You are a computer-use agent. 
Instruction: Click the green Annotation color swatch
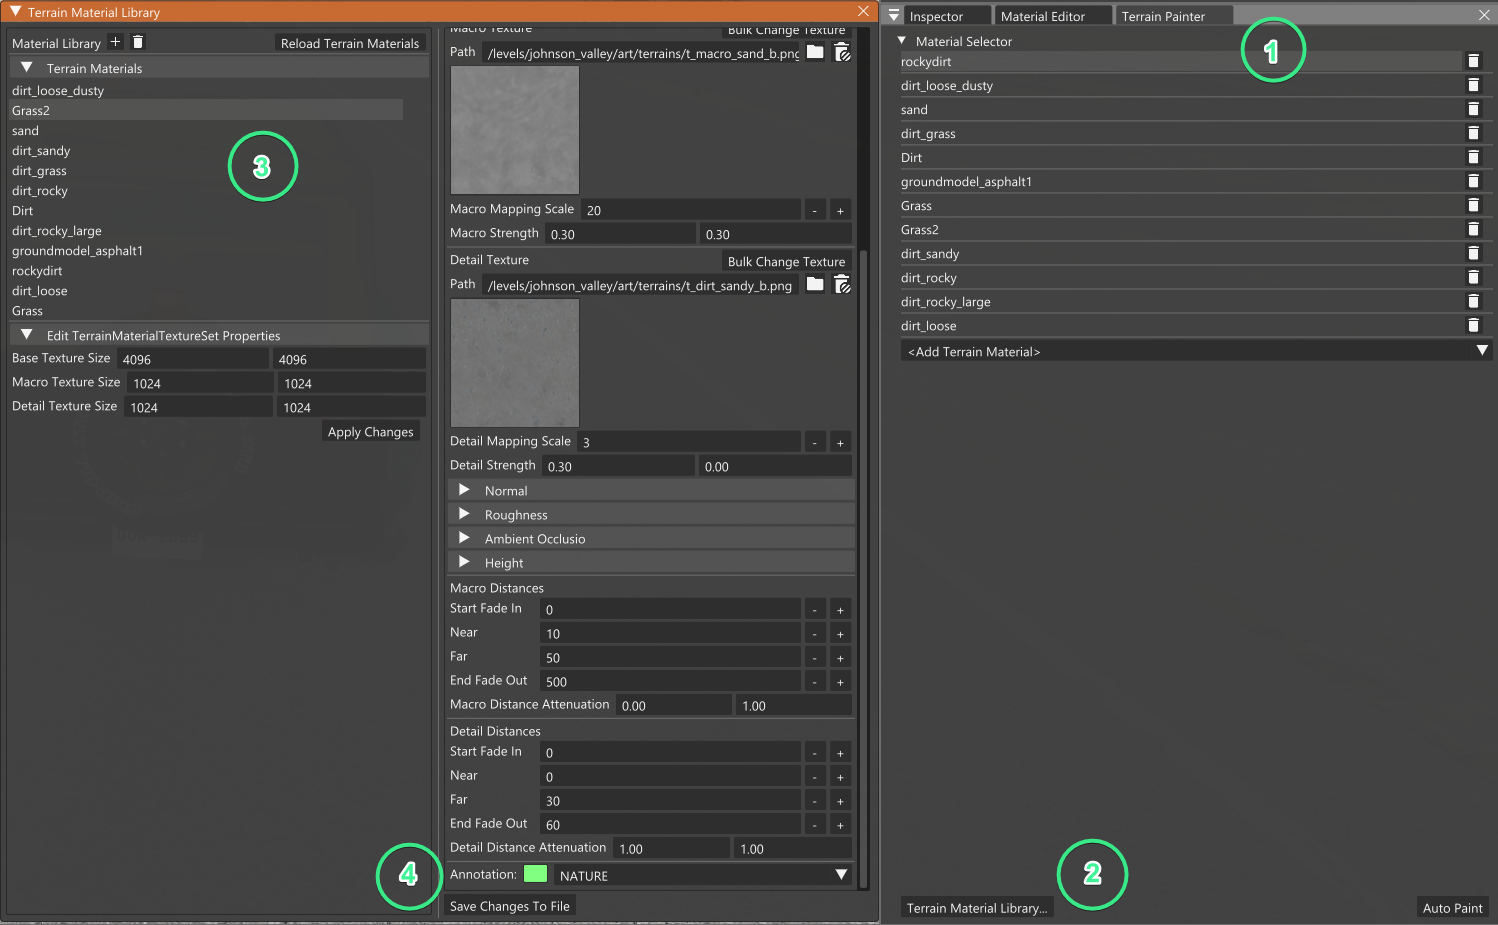point(536,873)
